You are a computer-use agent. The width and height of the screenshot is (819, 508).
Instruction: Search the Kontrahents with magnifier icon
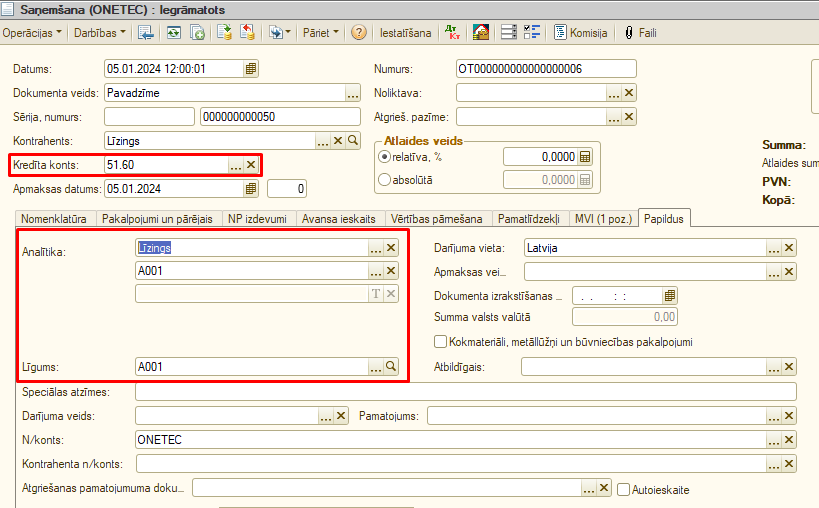pos(352,141)
